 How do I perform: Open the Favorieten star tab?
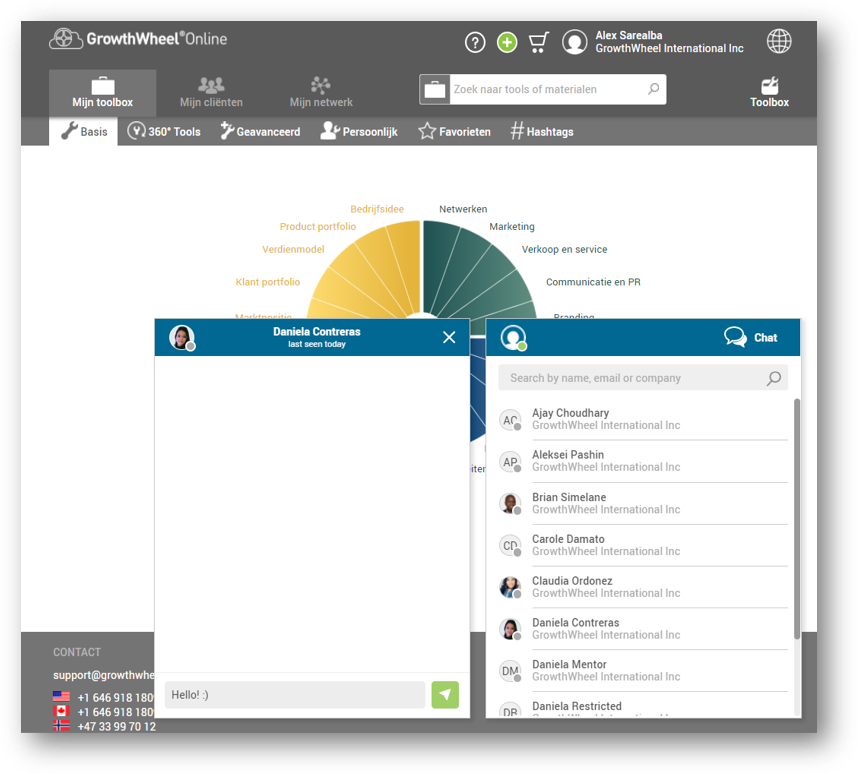[x=454, y=131]
